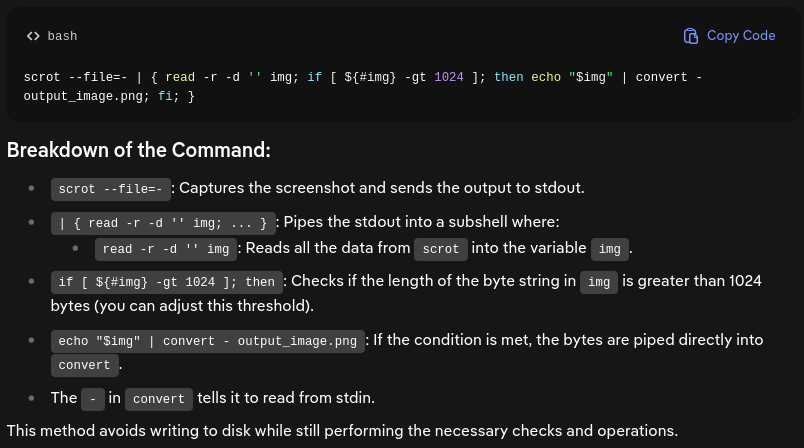Click 'Pipes the stdout into a subshell where' text
The width and height of the screenshot is (804, 448).
421,222
